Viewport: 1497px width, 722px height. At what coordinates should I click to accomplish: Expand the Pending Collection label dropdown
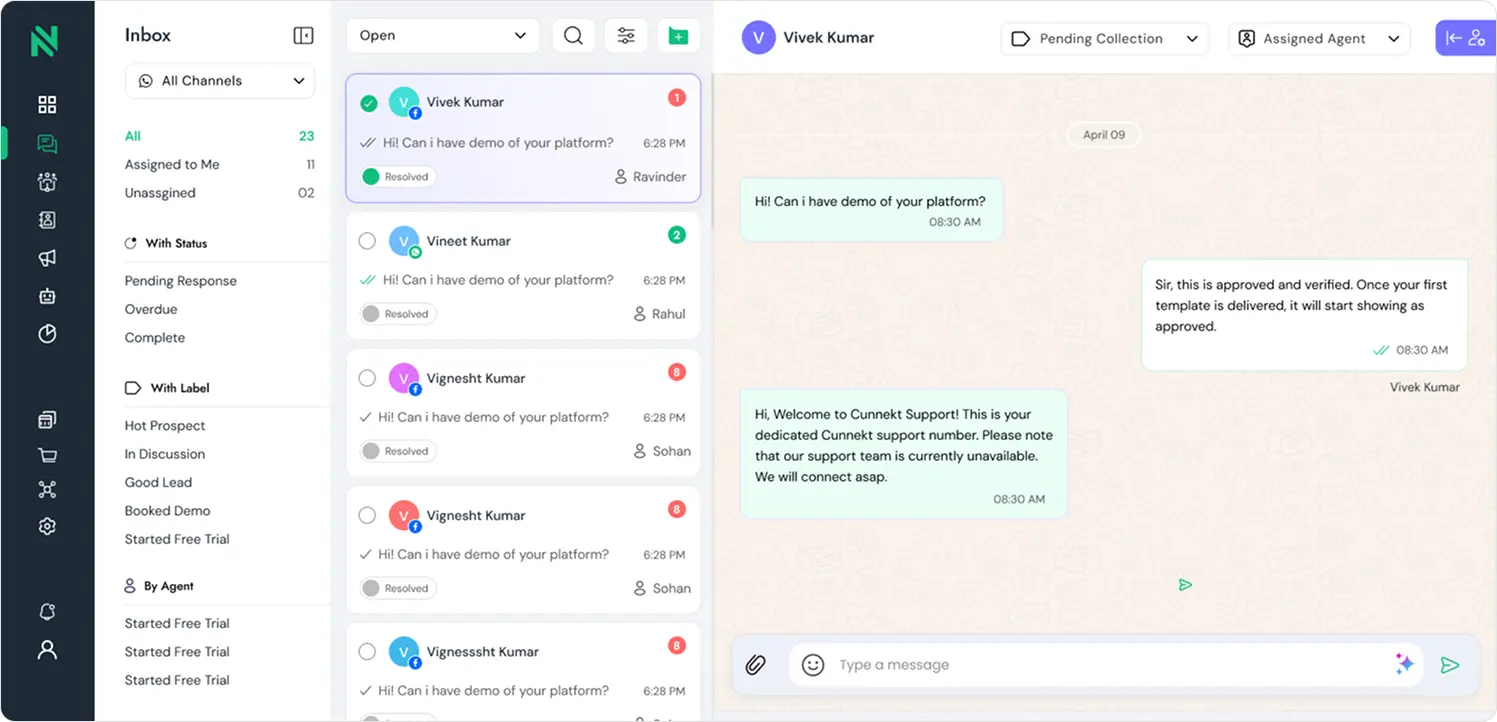point(1104,38)
